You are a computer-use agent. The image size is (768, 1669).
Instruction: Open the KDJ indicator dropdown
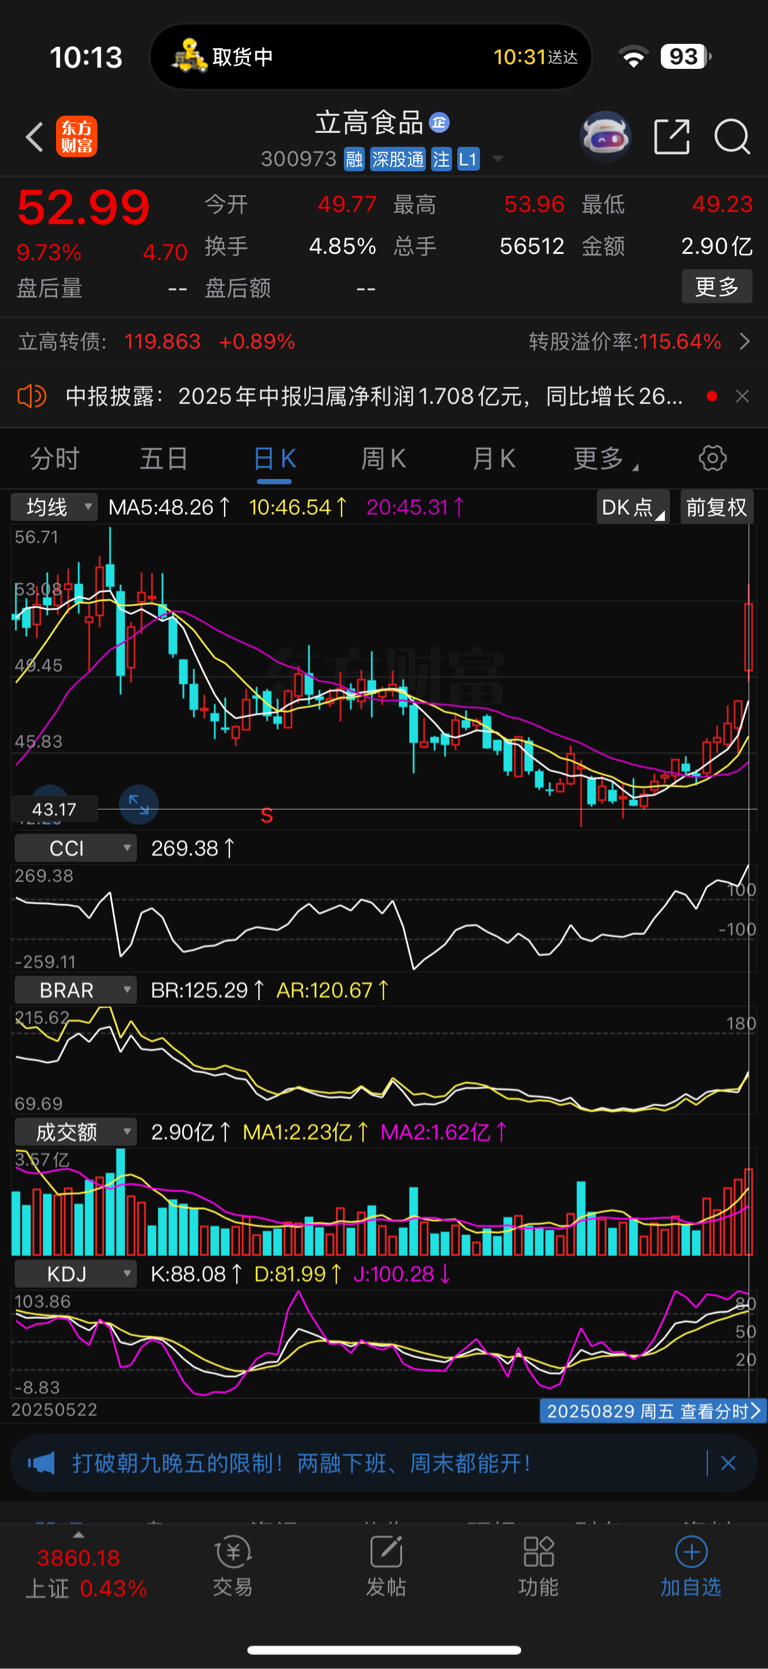click(75, 1274)
